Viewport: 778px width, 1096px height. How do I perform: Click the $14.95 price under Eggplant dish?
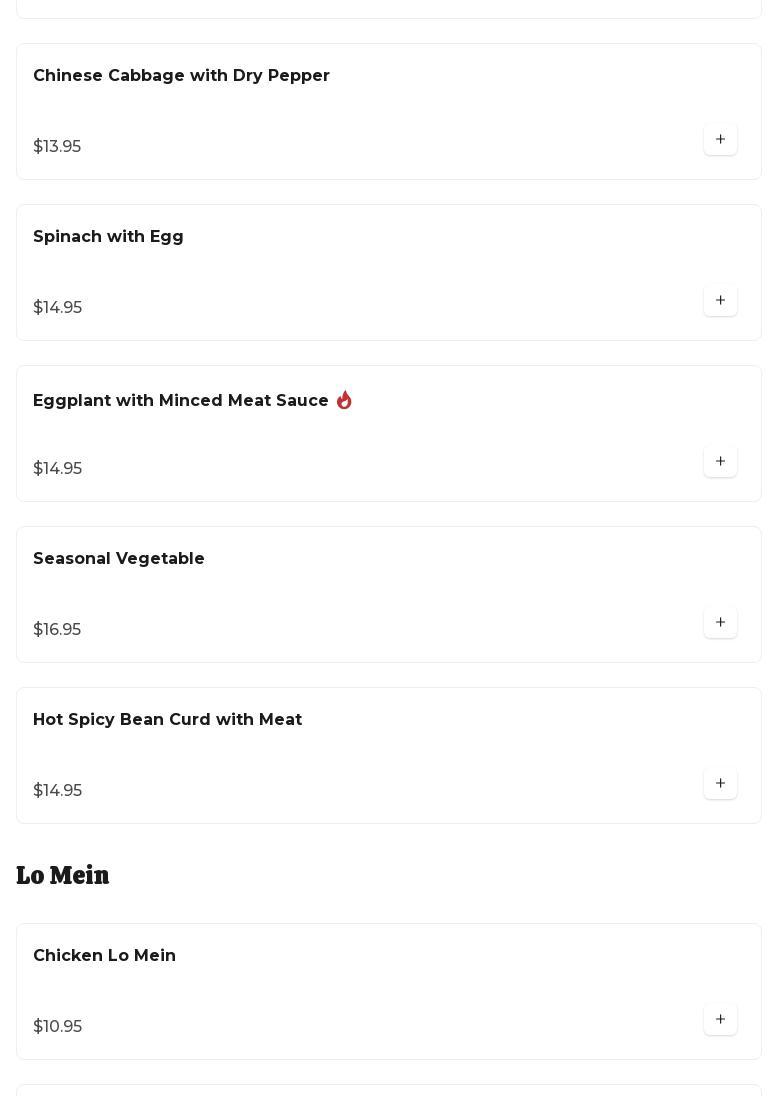tap(57, 469)
